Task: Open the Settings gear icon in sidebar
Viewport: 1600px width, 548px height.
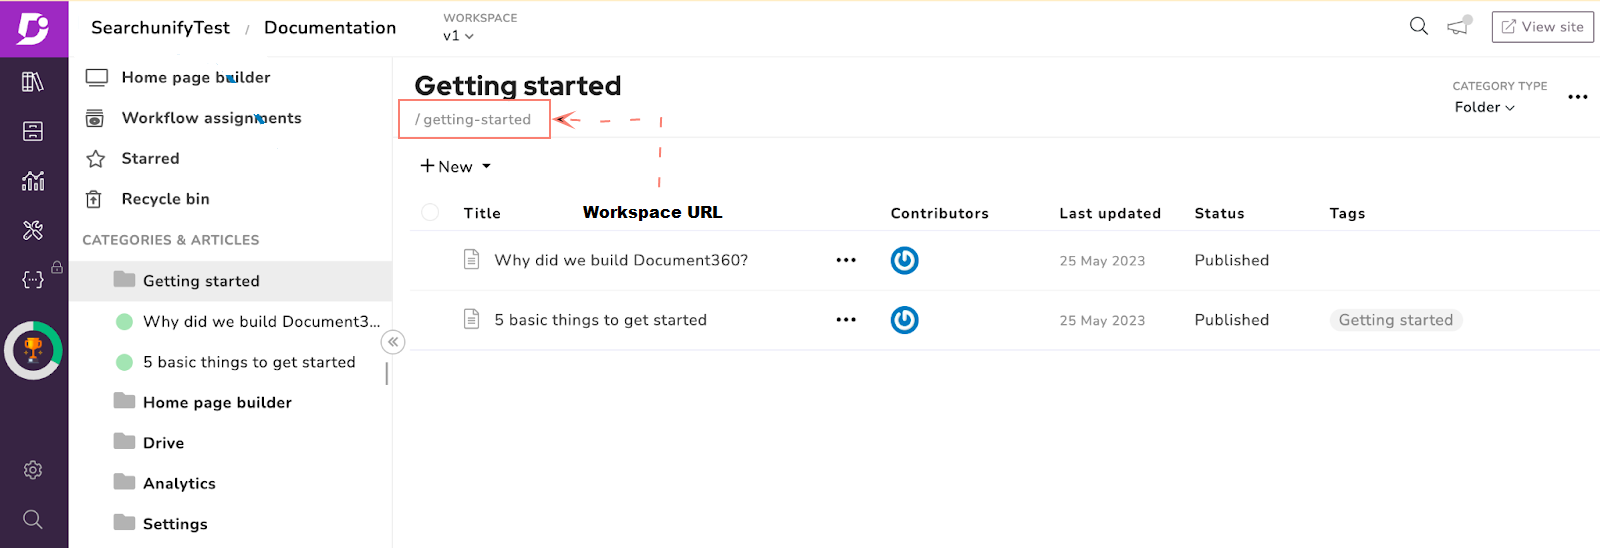Action: [x=33, y=470]
